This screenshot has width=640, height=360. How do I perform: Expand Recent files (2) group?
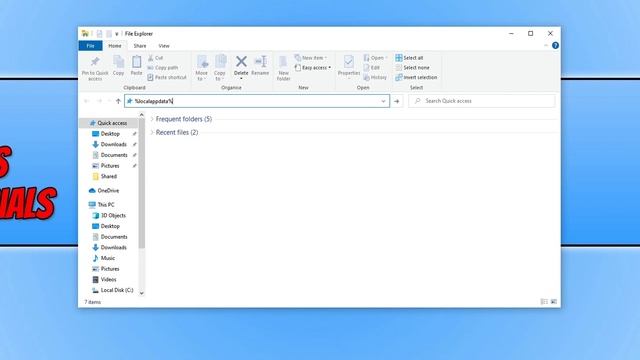[x=152, y=132]
